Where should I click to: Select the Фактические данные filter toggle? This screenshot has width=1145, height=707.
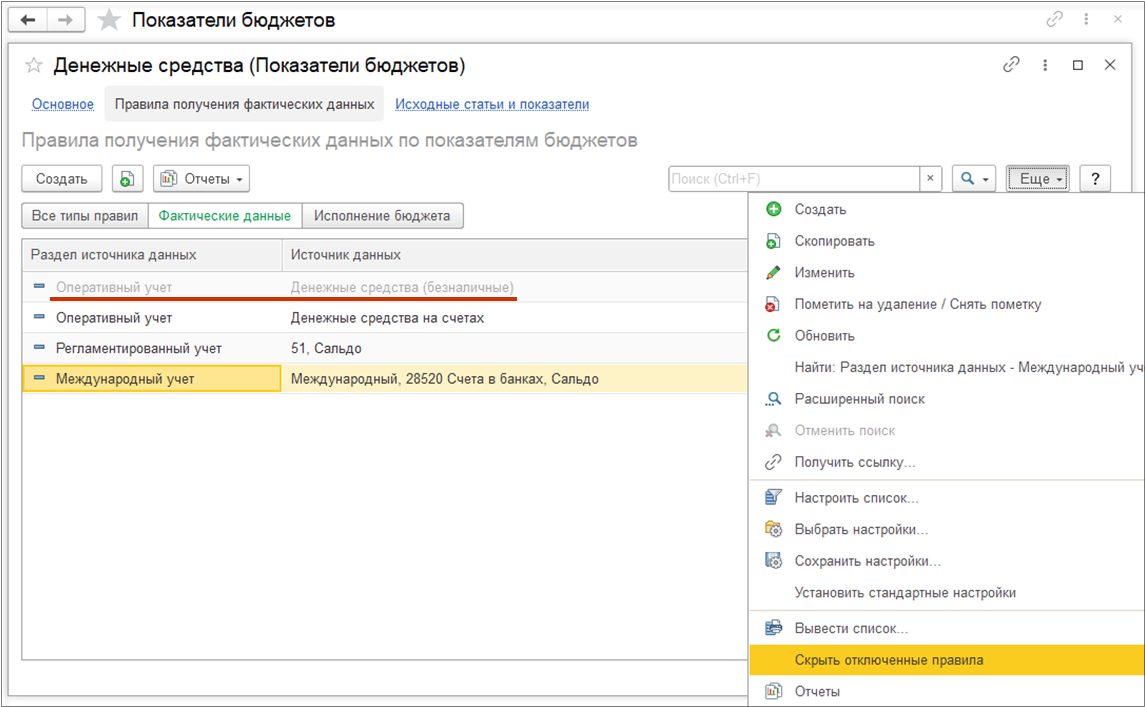(224, 215)
